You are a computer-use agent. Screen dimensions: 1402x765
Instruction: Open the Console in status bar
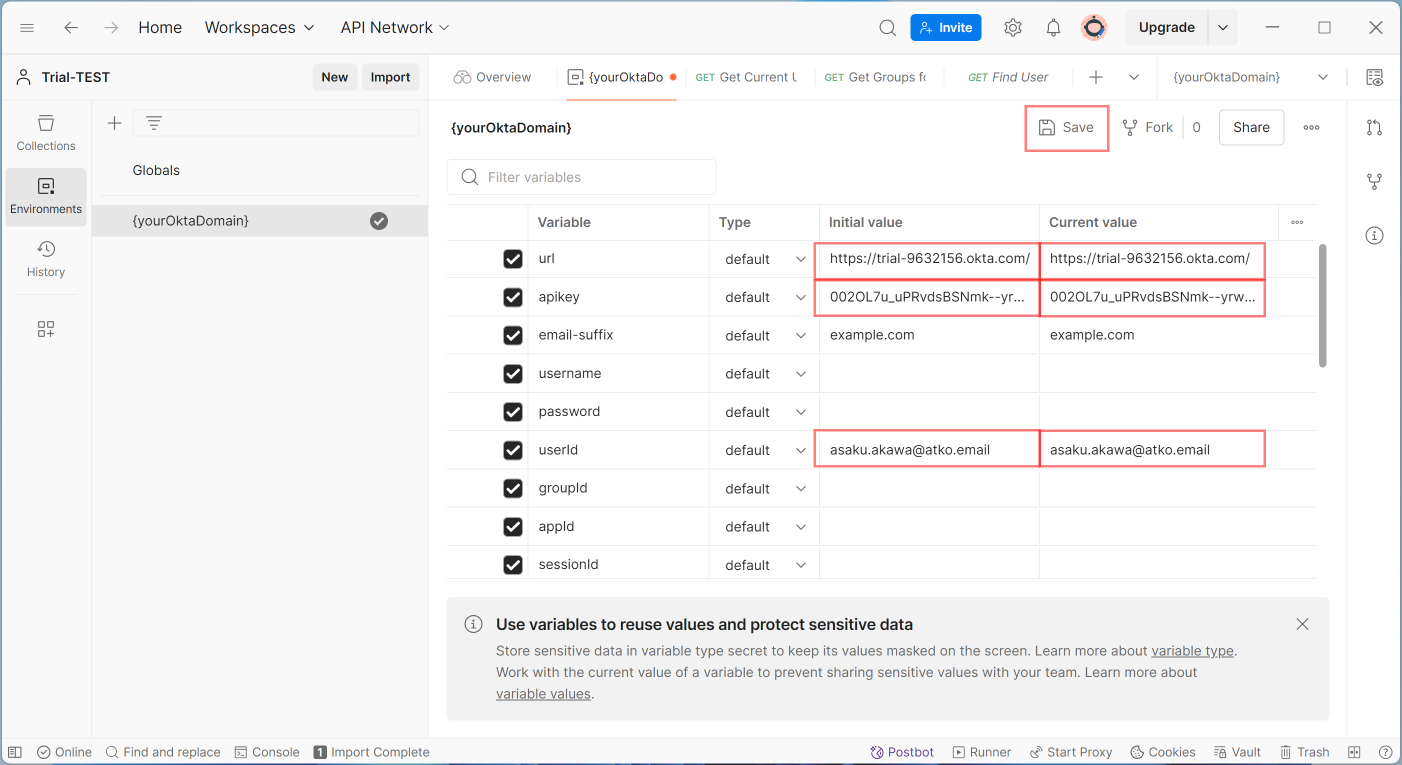[267, 752]
